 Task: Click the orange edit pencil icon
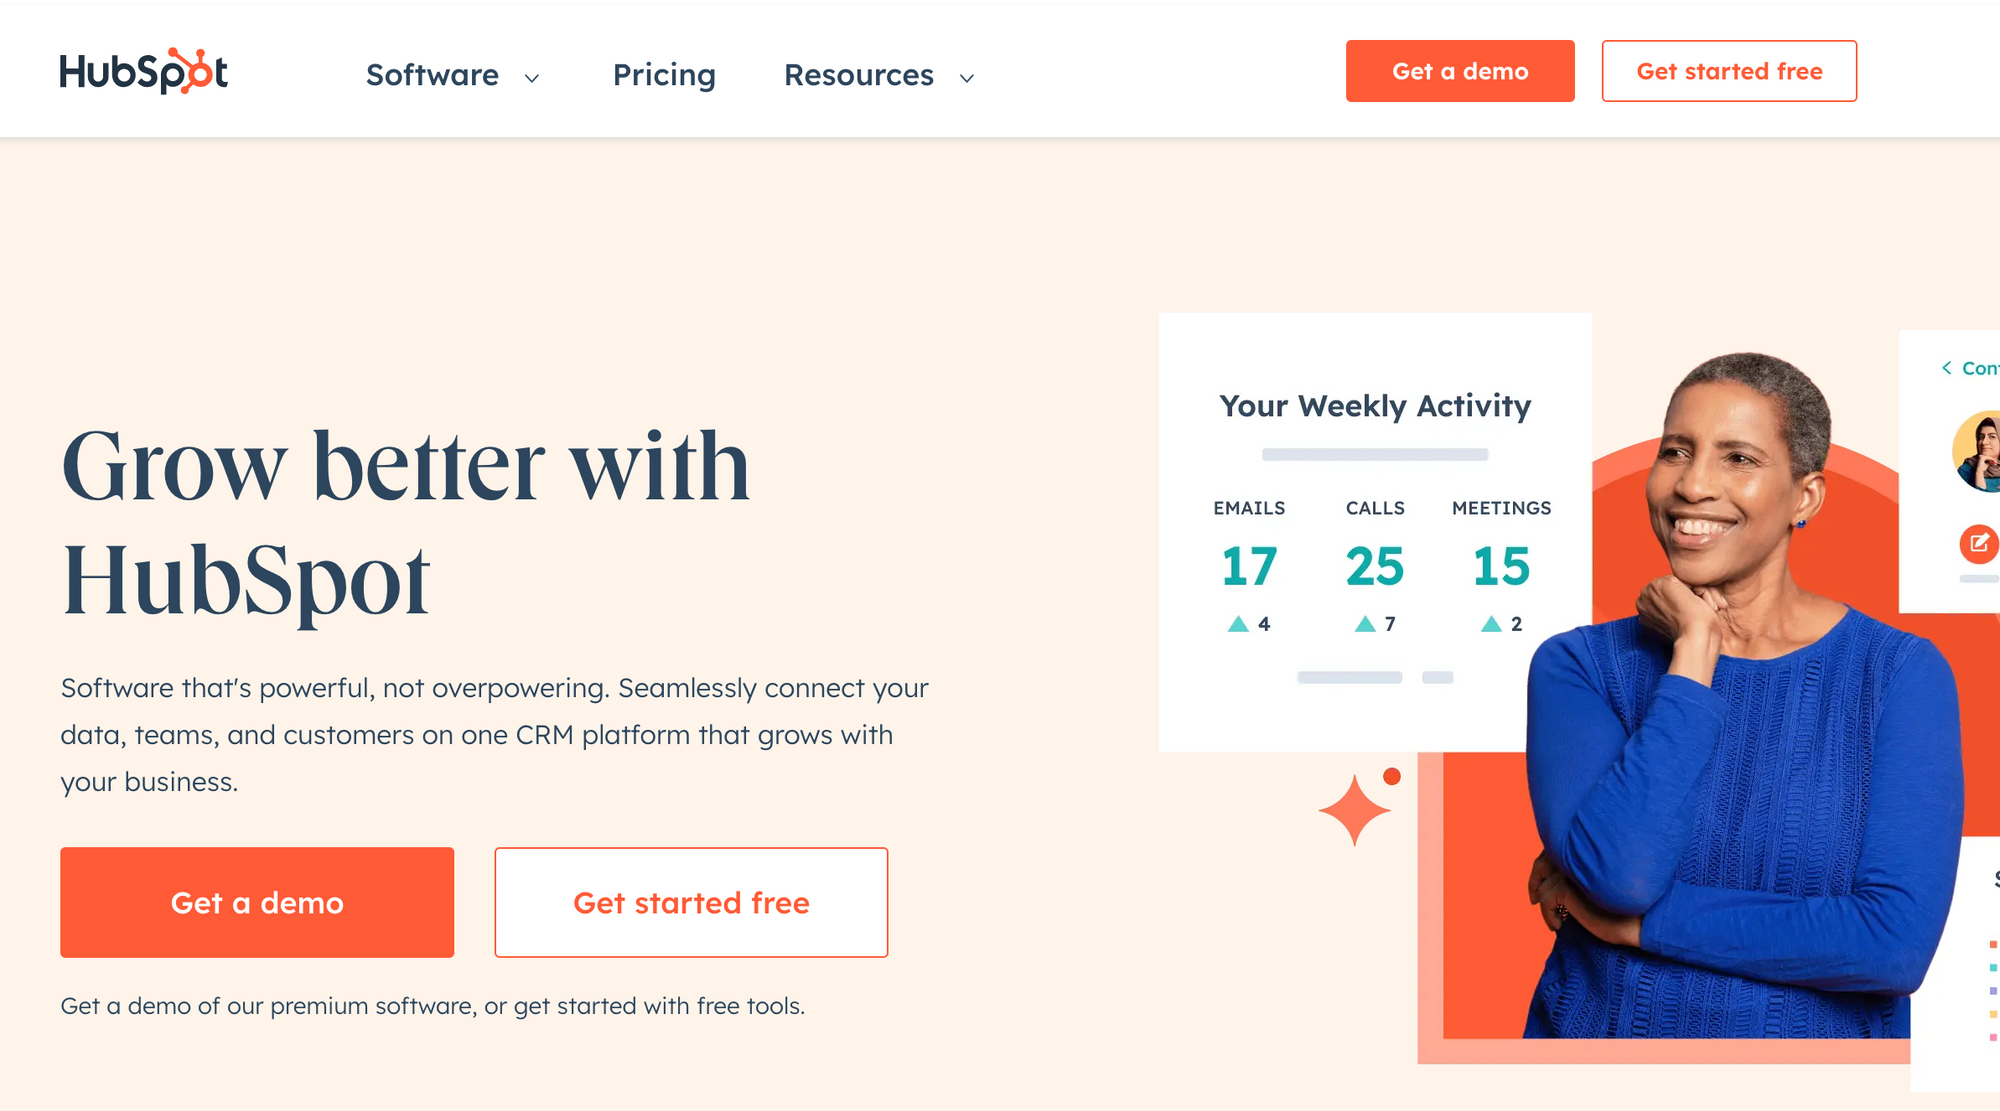click(1978, 543)
